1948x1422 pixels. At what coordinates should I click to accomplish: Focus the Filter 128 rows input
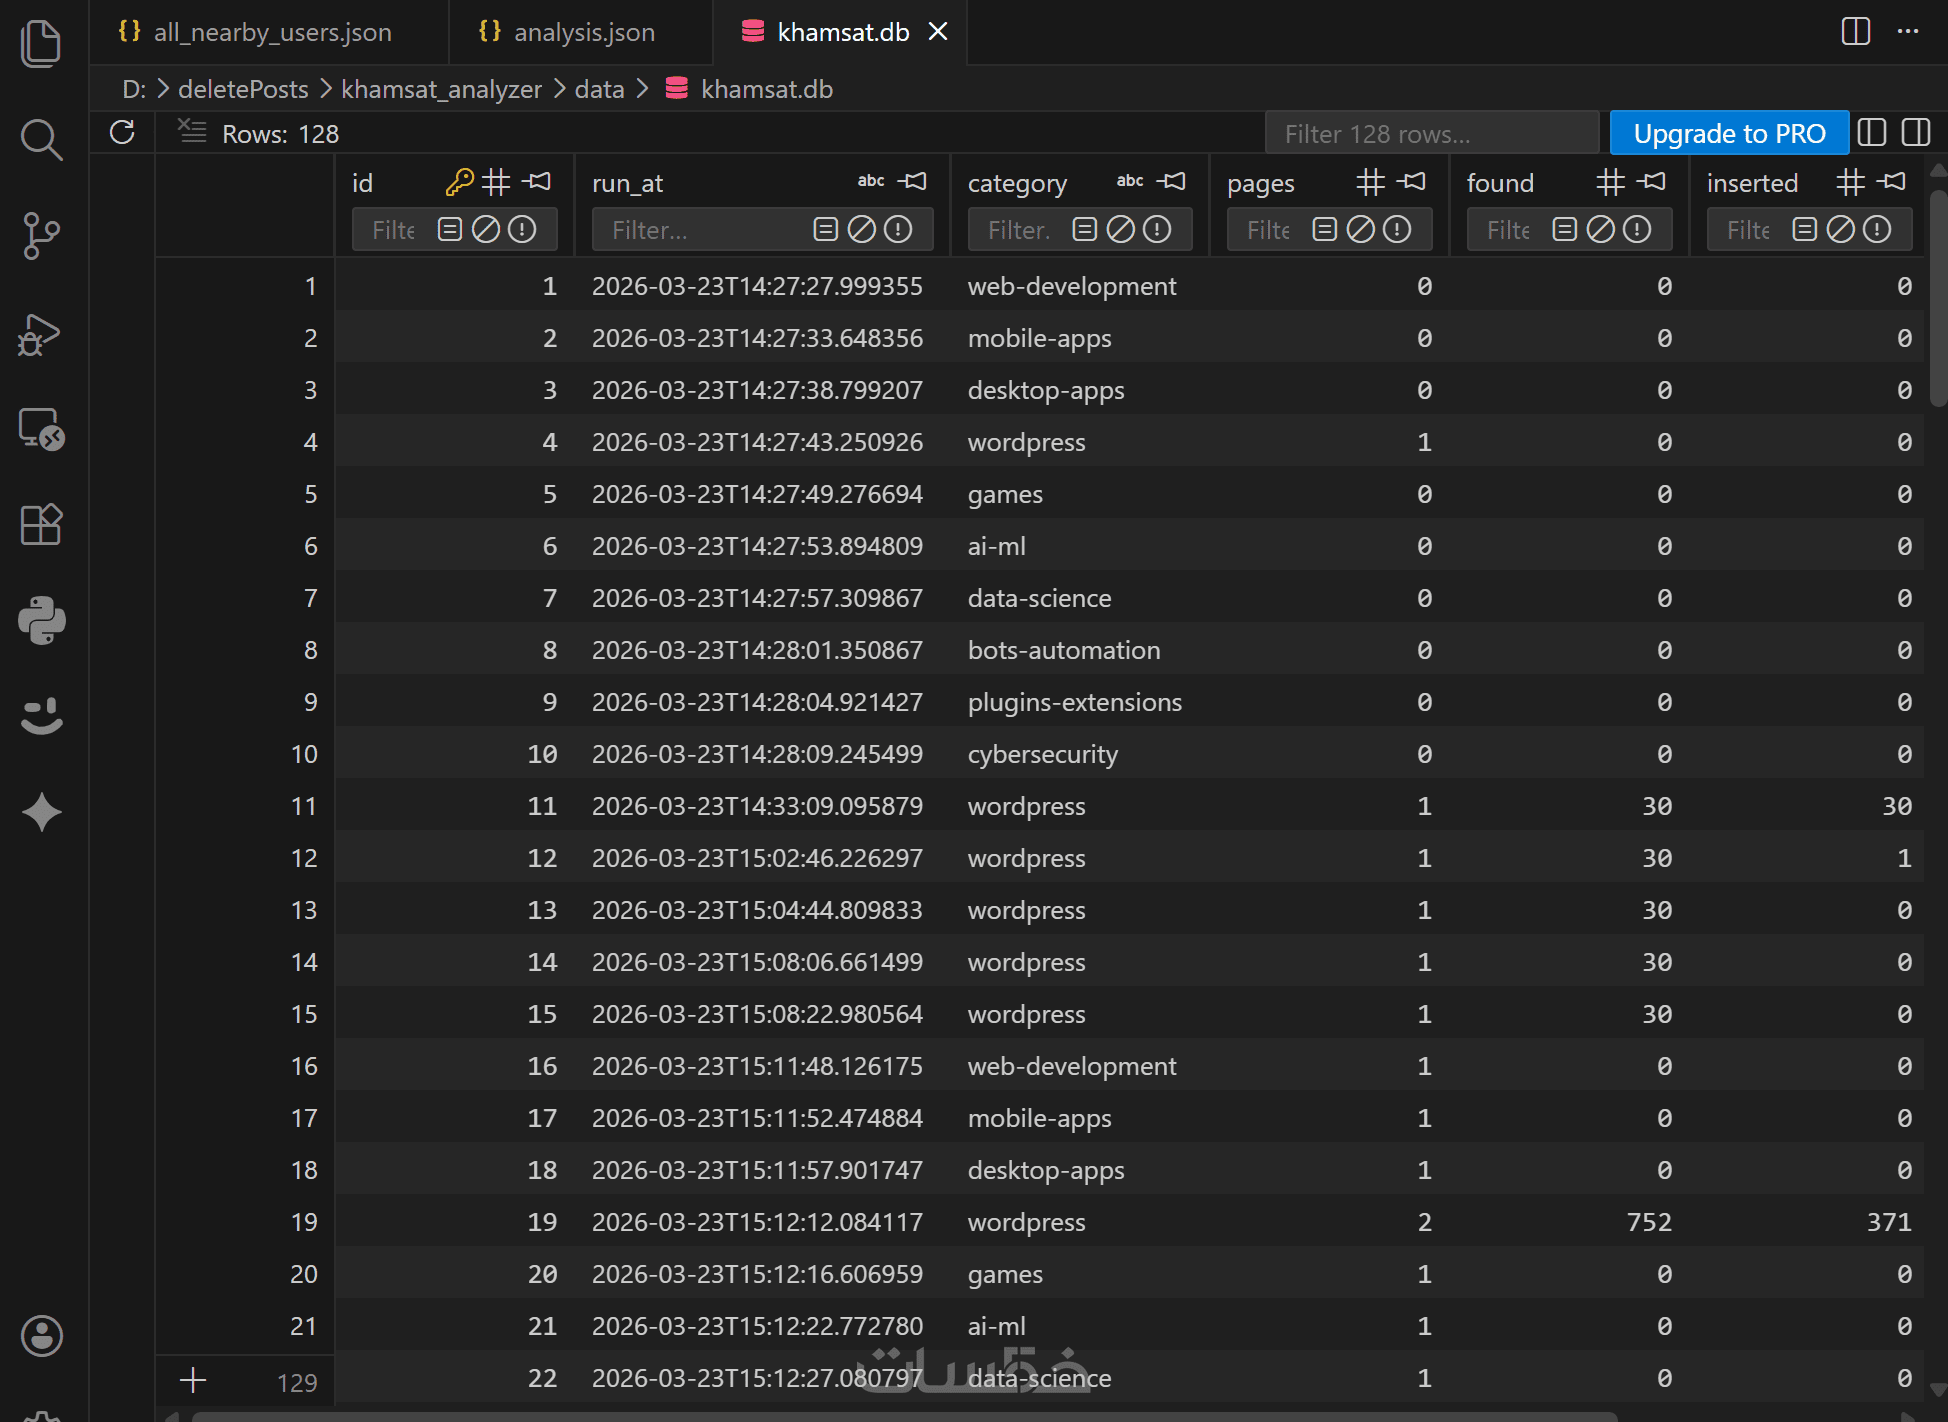point(1430,133)
